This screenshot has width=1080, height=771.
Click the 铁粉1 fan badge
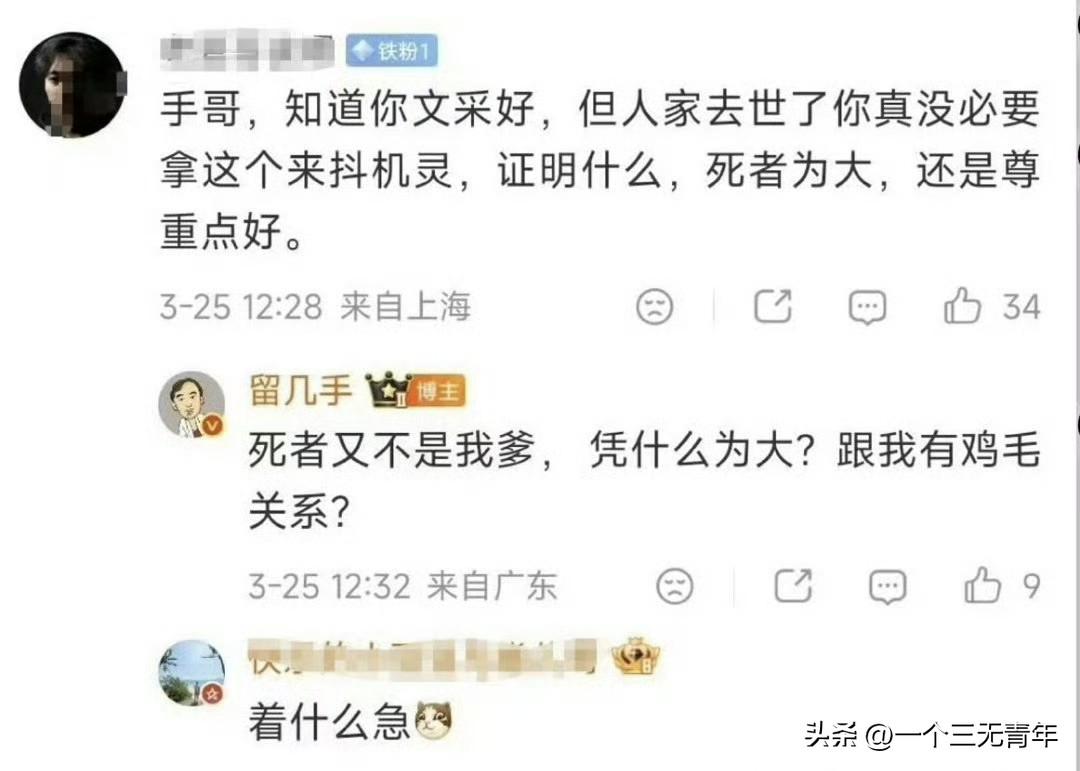391,50
